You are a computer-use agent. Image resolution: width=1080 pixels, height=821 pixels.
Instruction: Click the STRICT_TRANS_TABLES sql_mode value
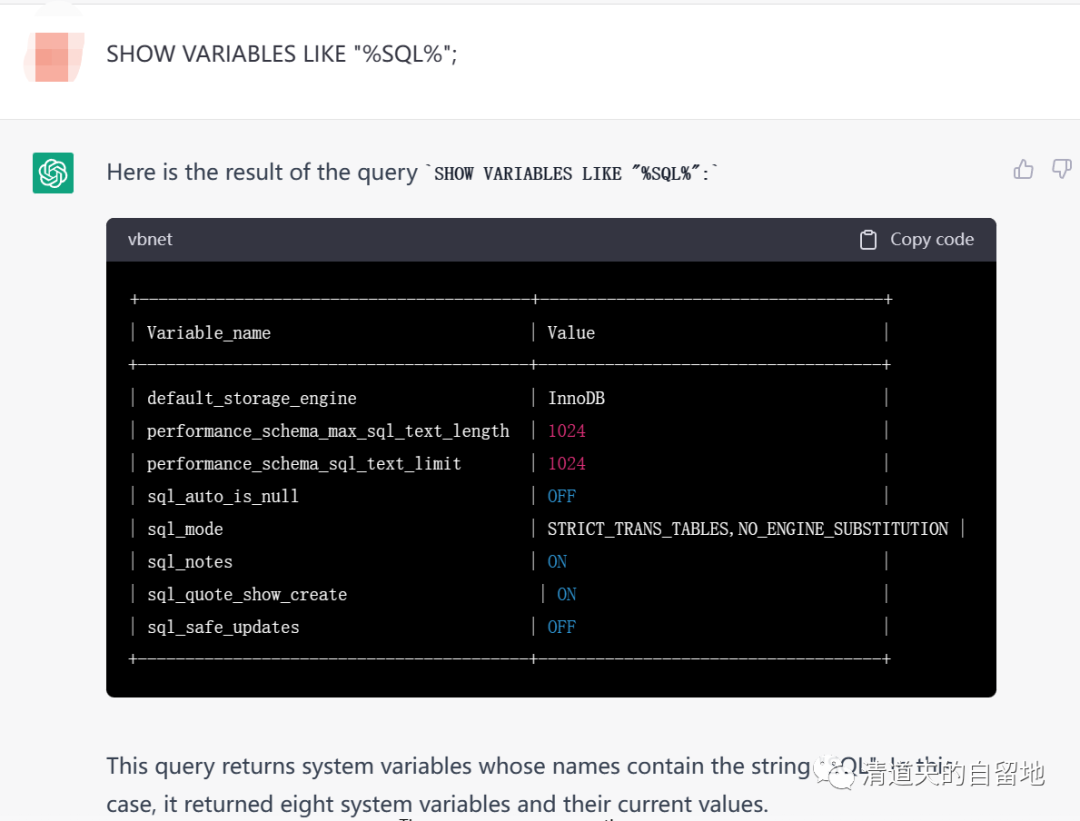point(747,529)
